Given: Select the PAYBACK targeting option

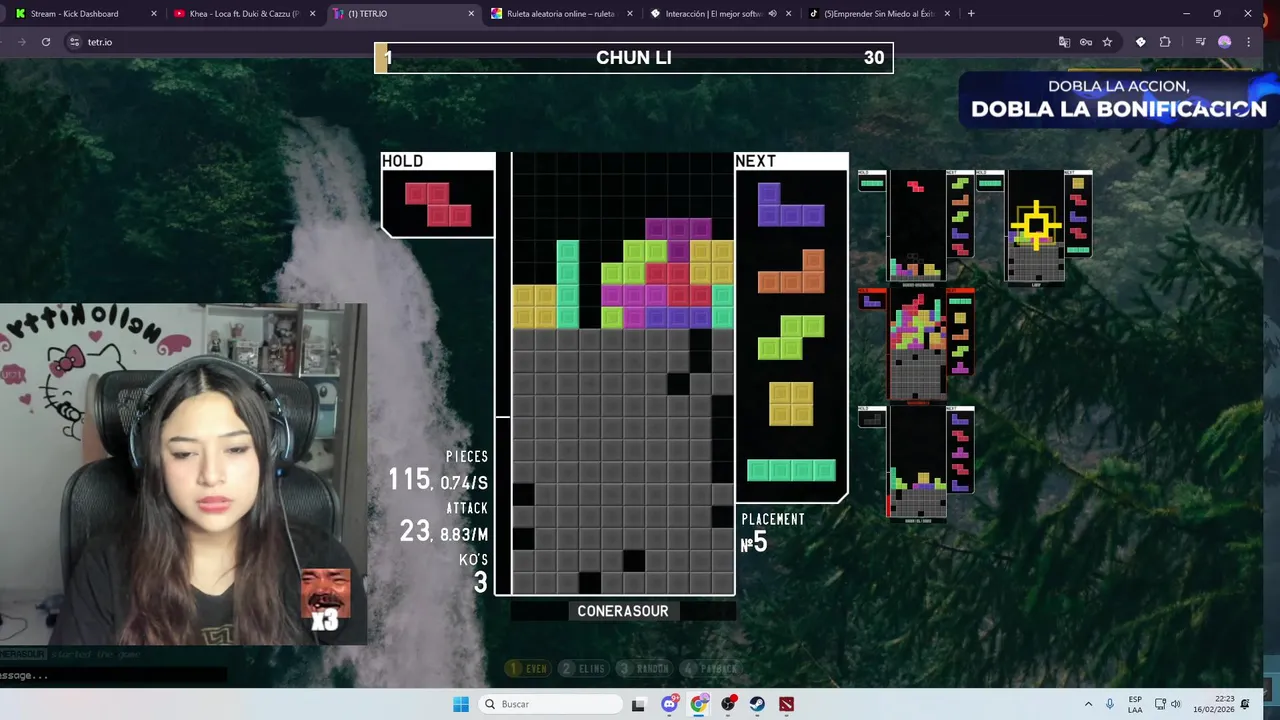Looking at the screenshot, I should [x=709, y=668].
